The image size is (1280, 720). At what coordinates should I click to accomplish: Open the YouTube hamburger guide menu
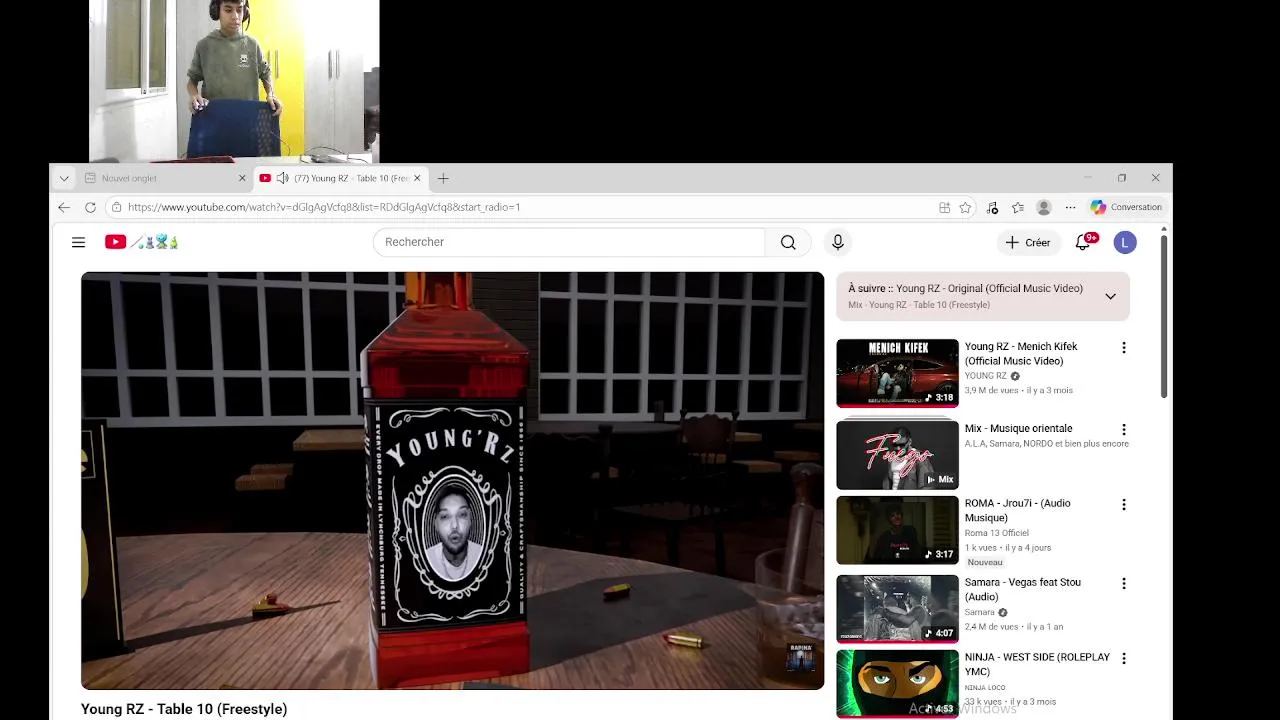(78, 242)
